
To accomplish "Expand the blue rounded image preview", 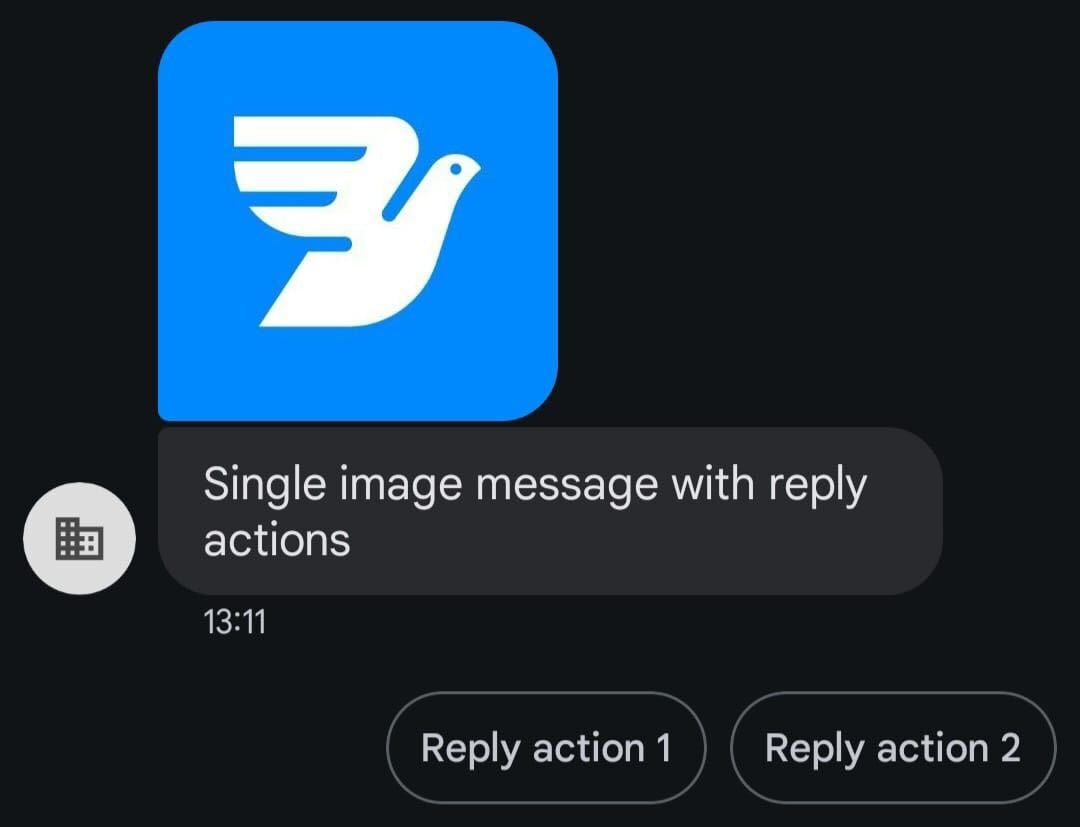I will coord(357,220).
